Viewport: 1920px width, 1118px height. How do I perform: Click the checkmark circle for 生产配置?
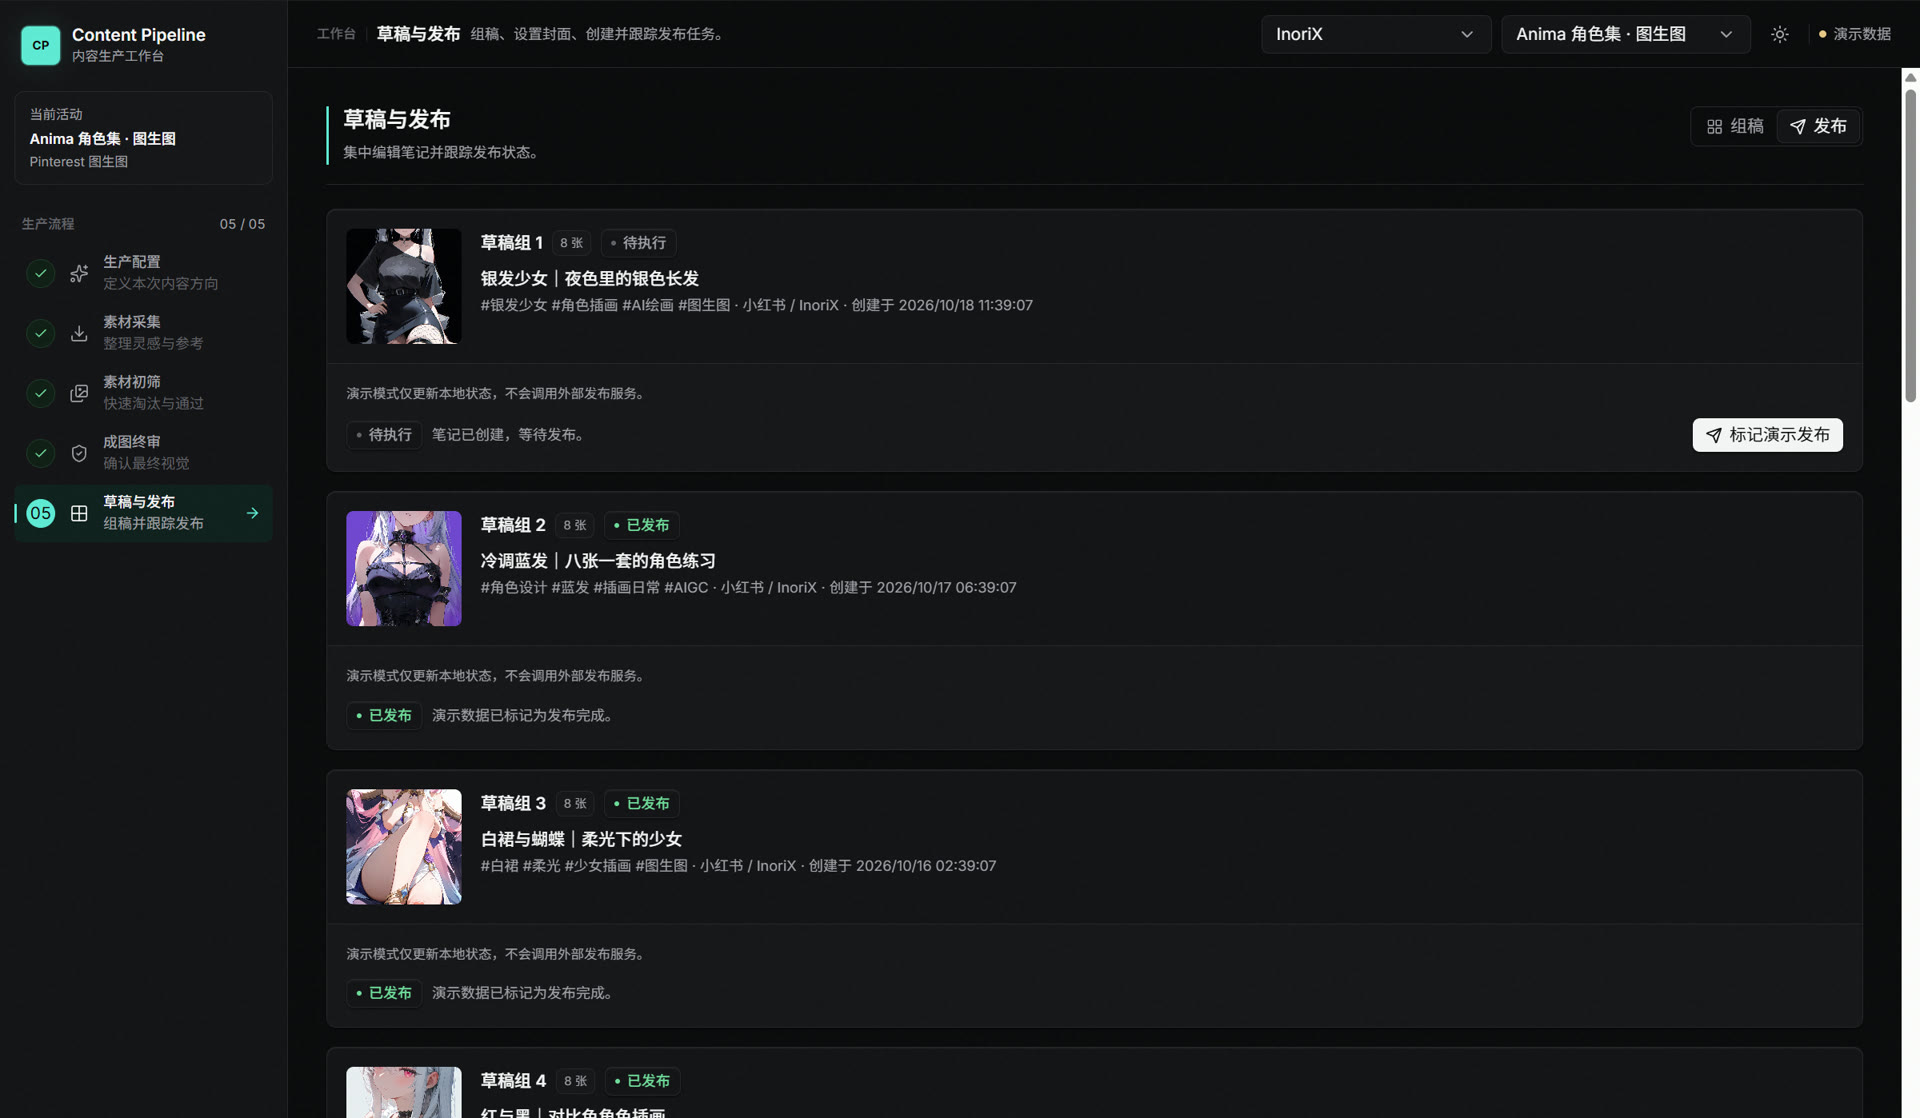40,273
